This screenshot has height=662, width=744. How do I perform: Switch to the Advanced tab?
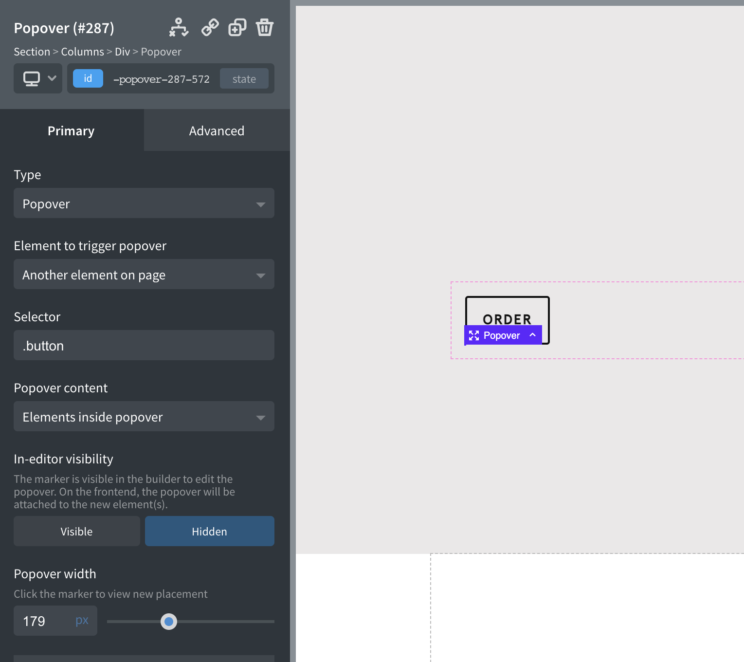pos(217,131)
